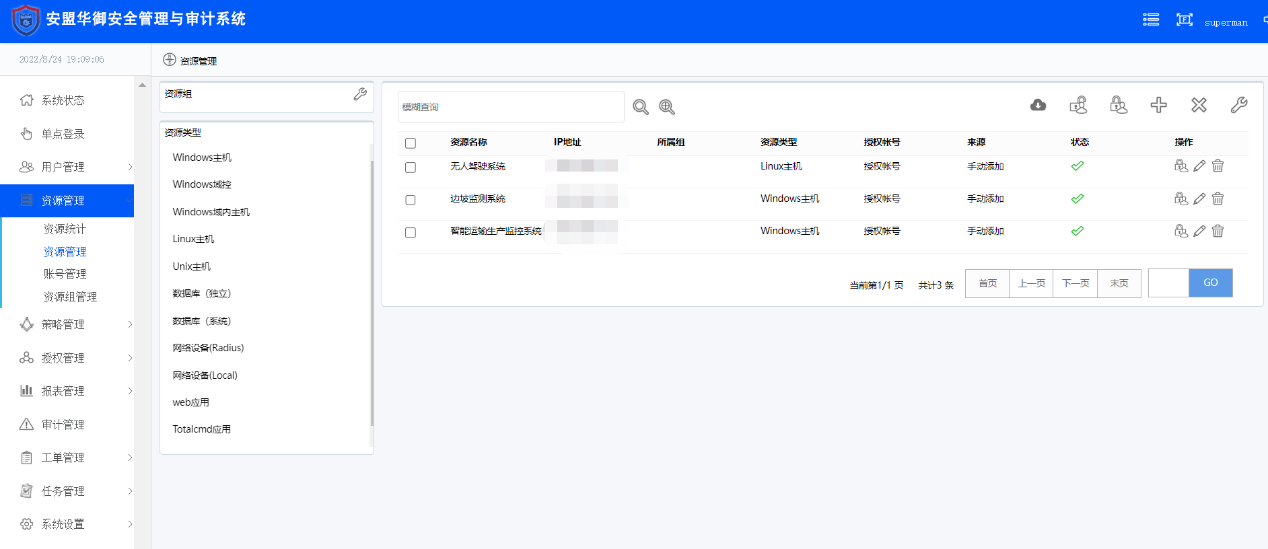Click the plus icon to add resource
The width and height of the screenshot is (1268, 549).
tap(1158, 105)
